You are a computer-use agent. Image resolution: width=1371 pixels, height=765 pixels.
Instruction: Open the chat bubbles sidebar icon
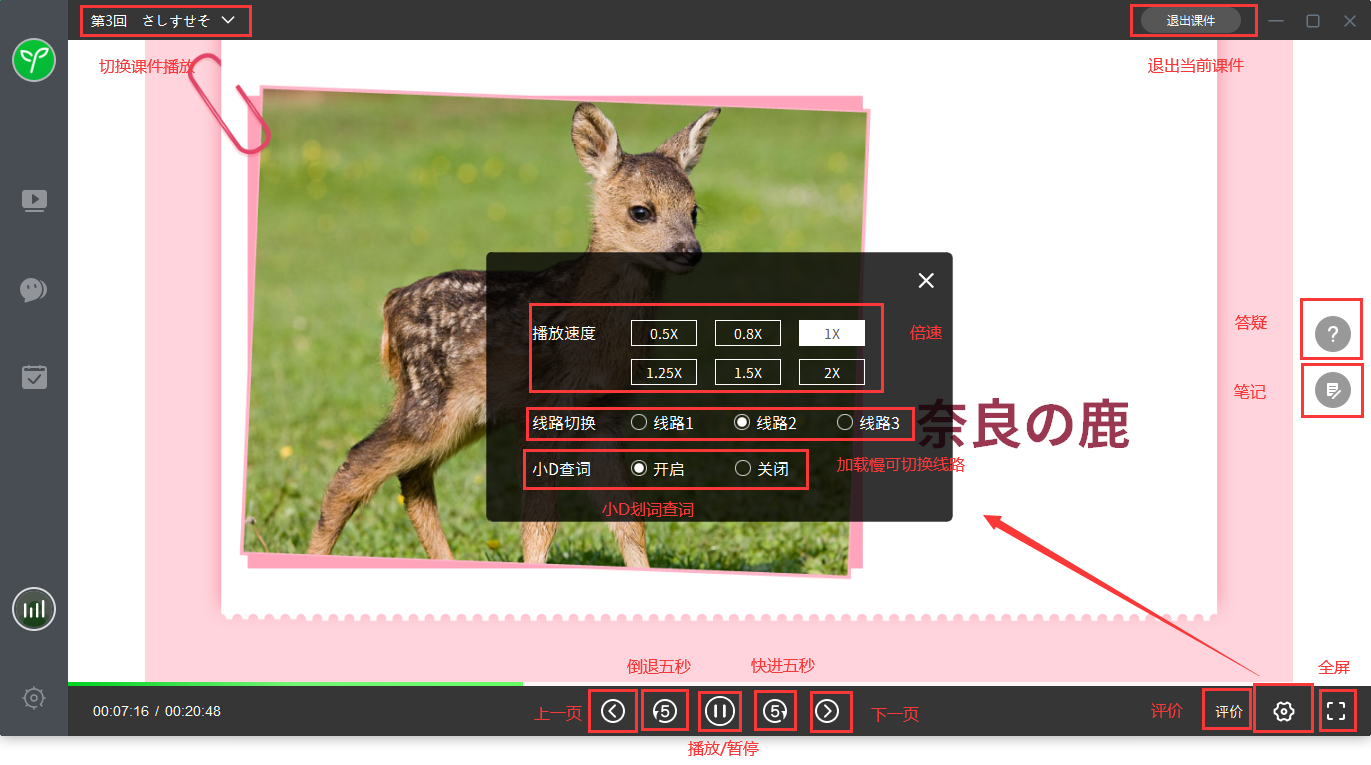pos(33,290)
